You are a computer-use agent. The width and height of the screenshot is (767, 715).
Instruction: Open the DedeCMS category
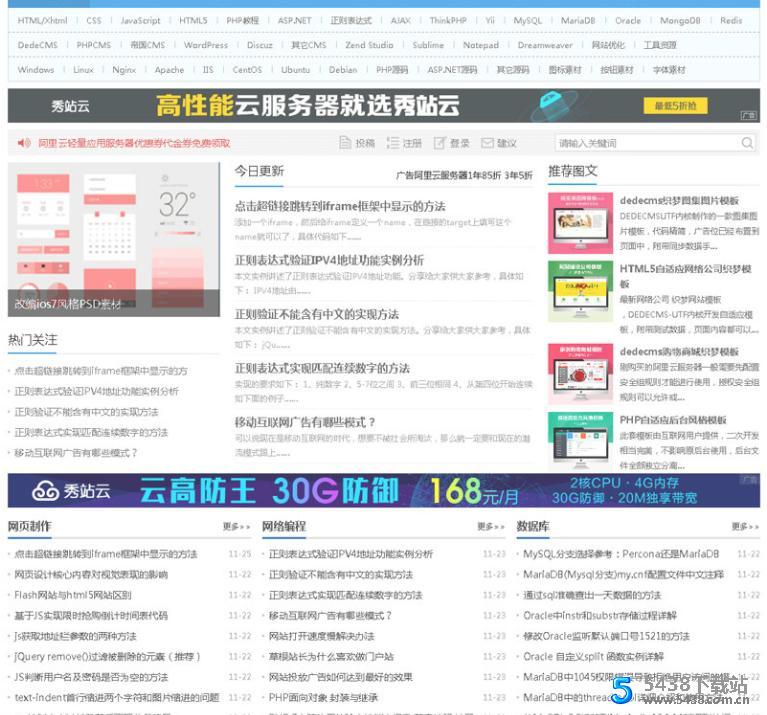tap(38, 45)
